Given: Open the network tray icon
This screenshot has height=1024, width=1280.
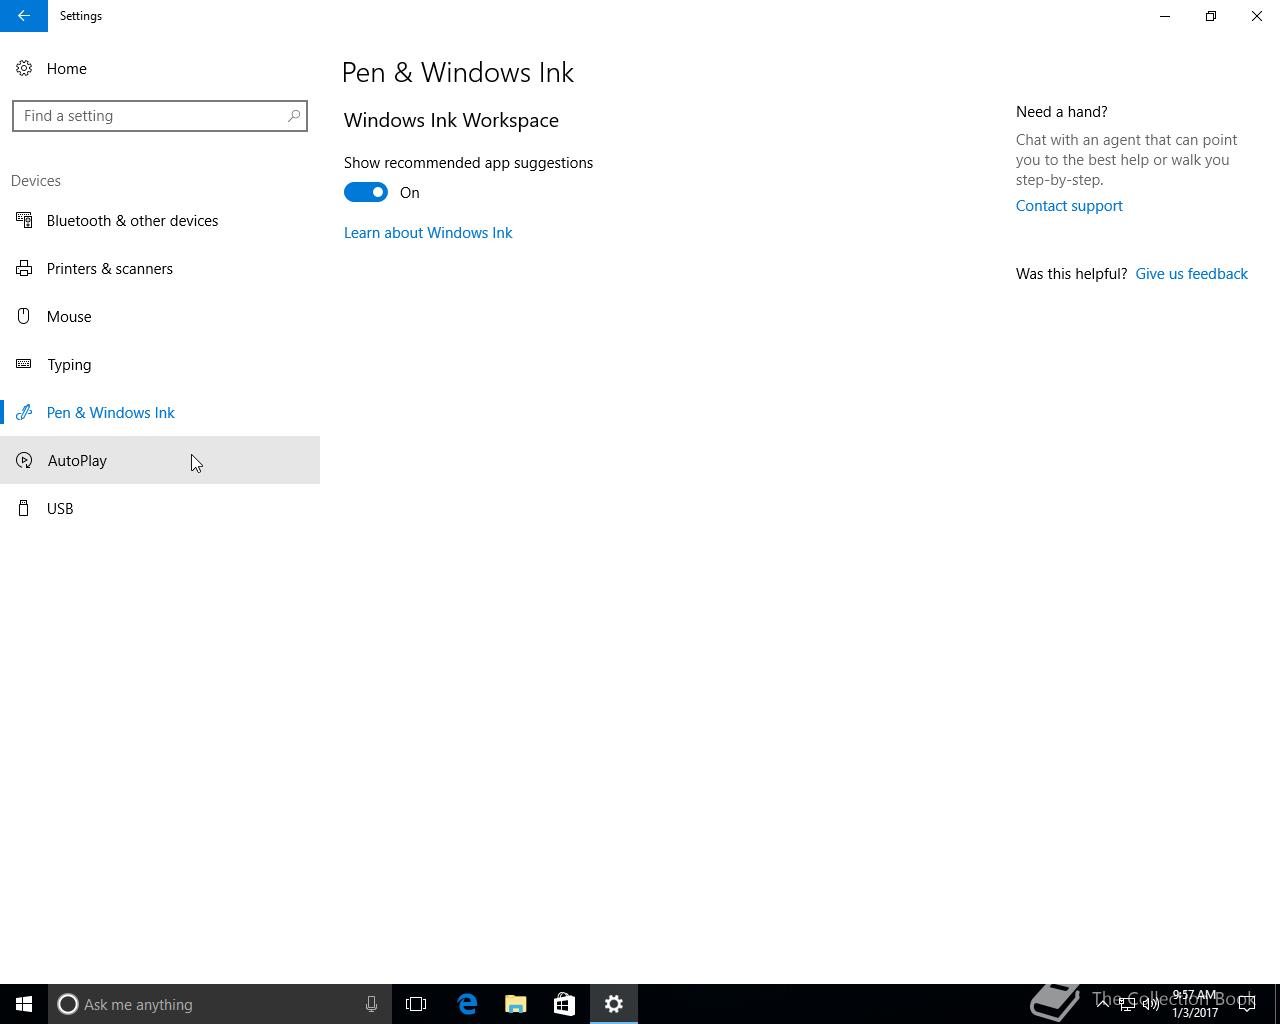Looking at the screenshot, I should 1127,1004.
